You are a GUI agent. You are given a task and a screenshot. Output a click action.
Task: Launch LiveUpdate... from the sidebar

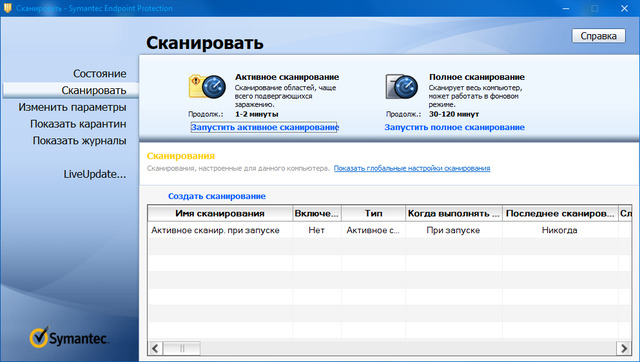[95, 174]
